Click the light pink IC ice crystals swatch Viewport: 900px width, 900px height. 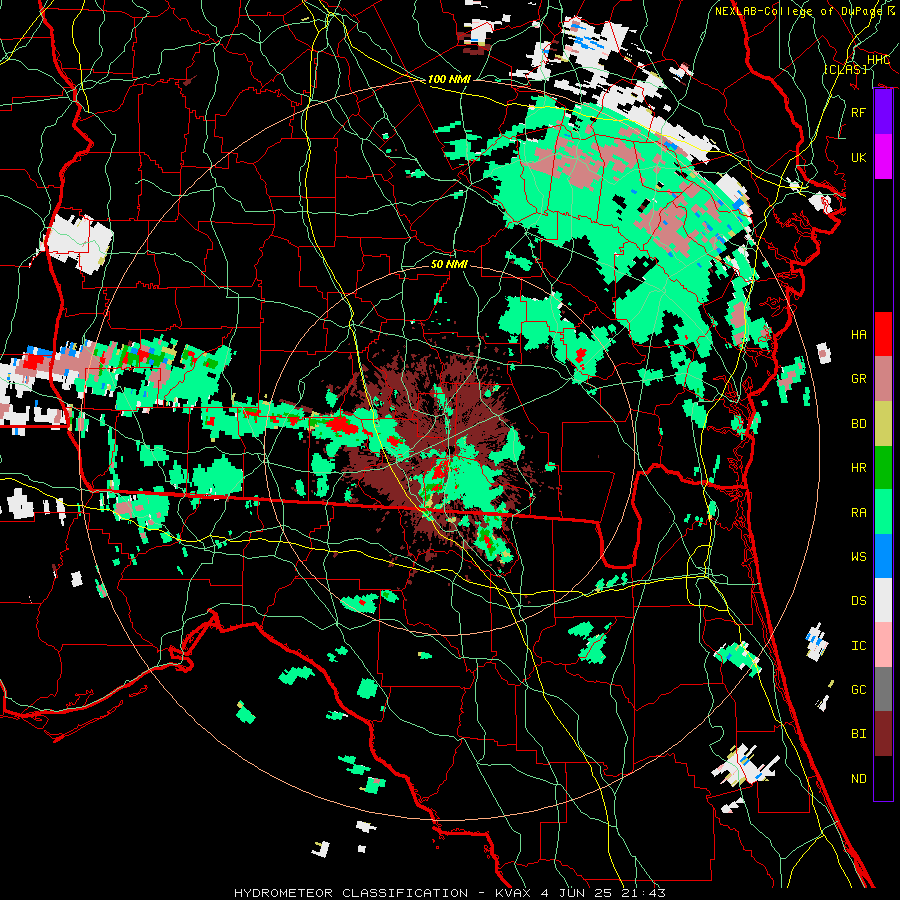pyautogui.click(x=883, y=645)
